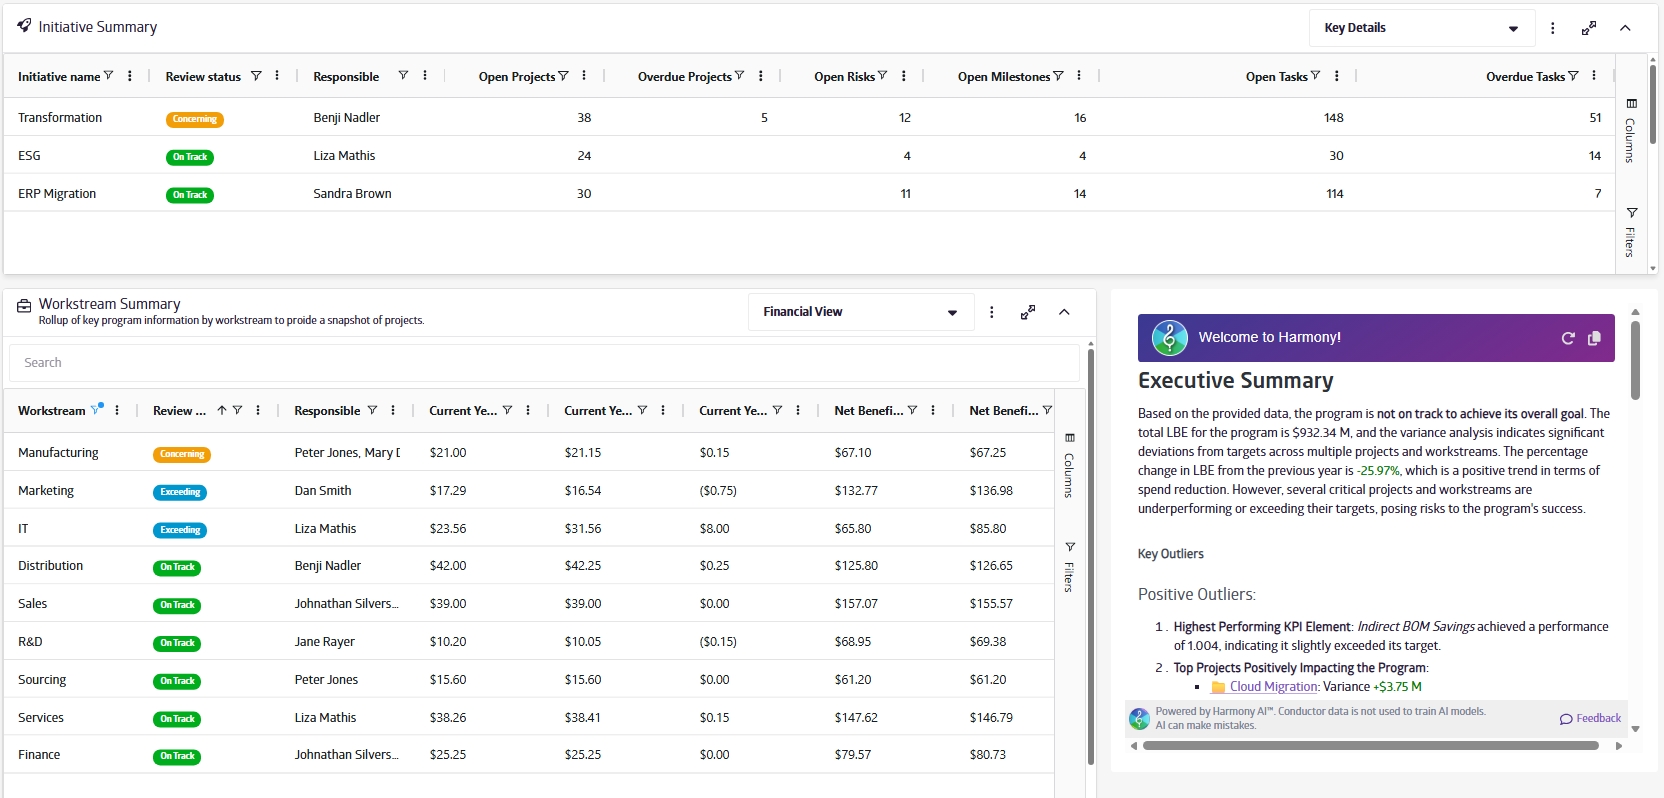Viewport: 1664px width, 798px height.
Task: Open Workstream column kebab menu
Action: coord(117,410)
